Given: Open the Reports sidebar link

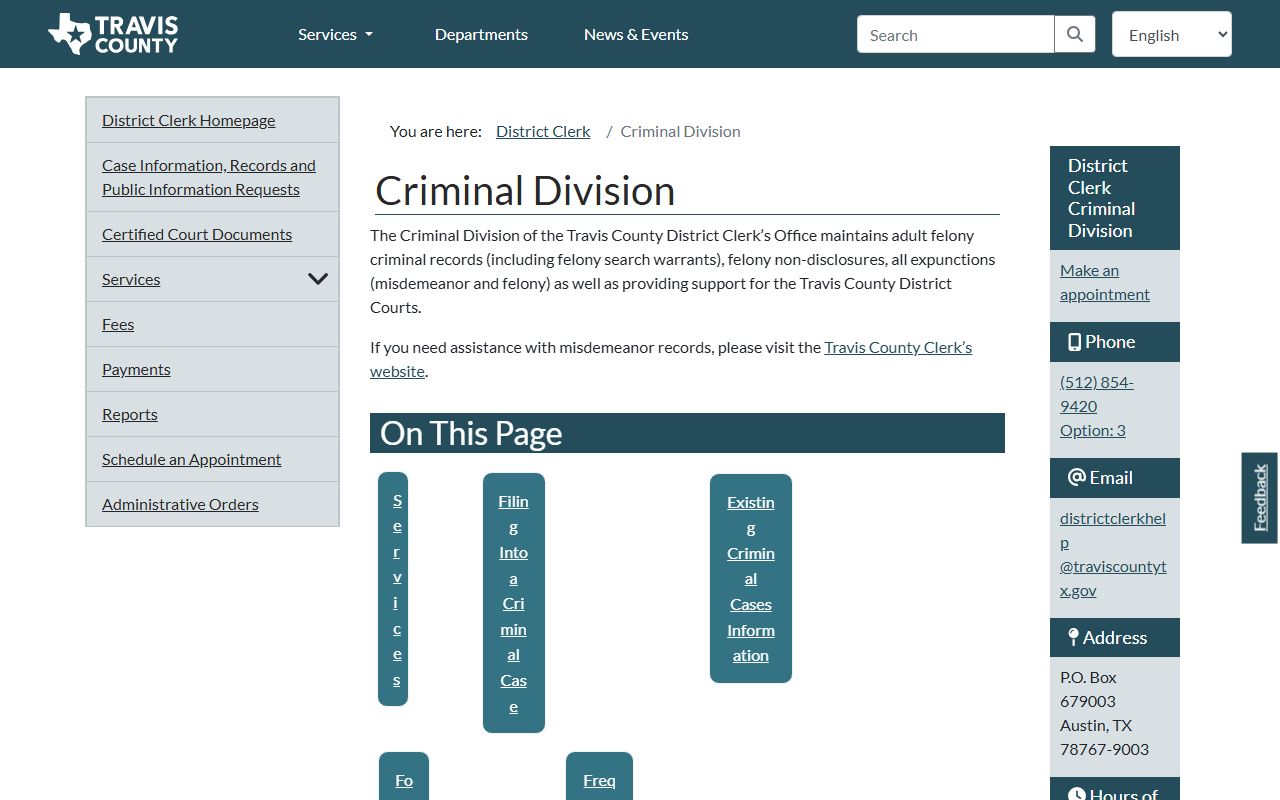Looking at the screenshot, I should (130, 414).
